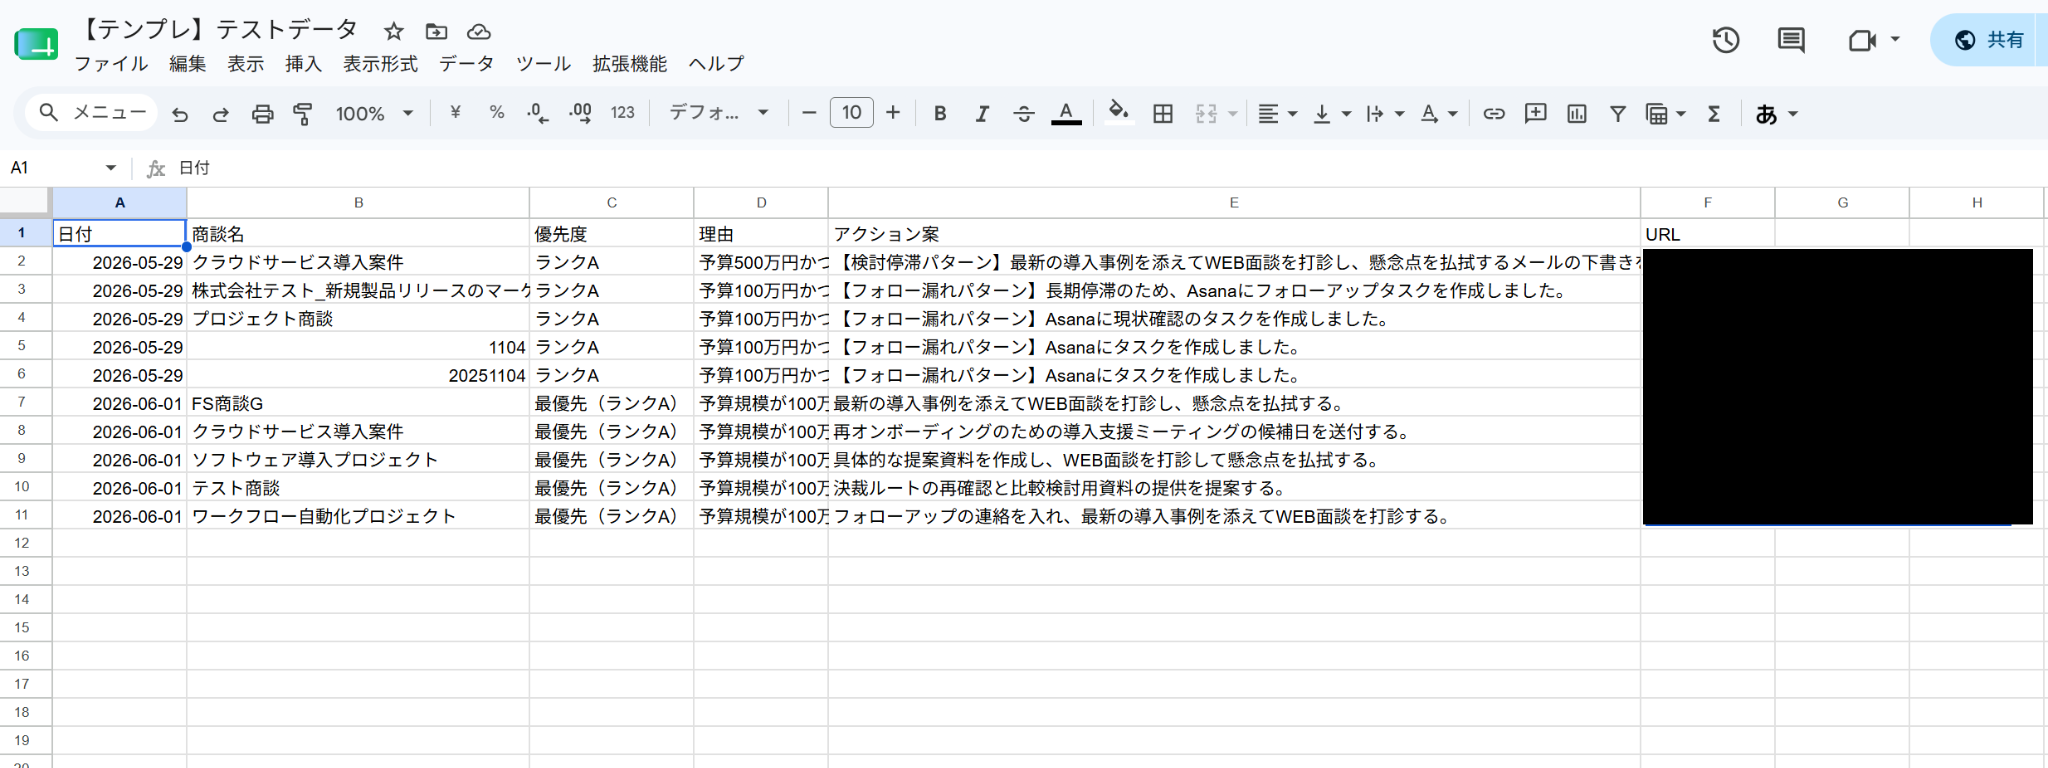This screenshot has height=768, width=2048.
Task: Click the merge cells icon
Action: [x=1207, y=114]
